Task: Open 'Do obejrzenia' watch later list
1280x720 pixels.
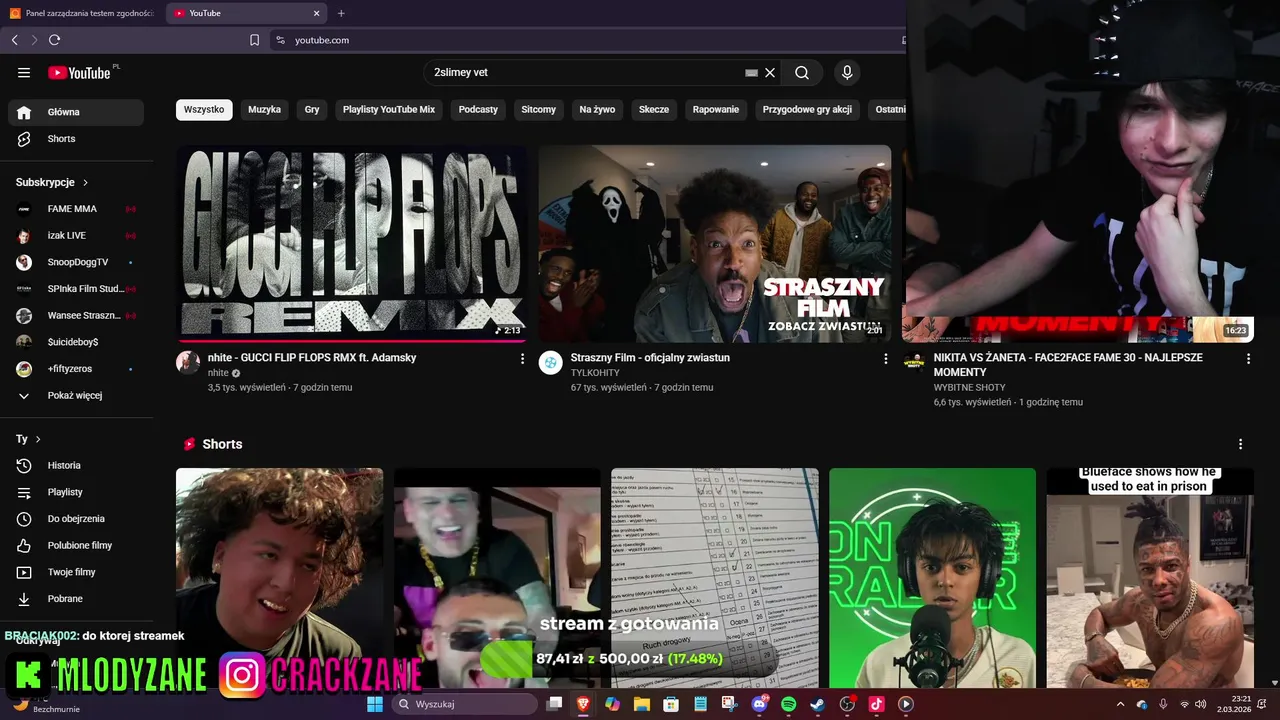Action: click(76, 519)
